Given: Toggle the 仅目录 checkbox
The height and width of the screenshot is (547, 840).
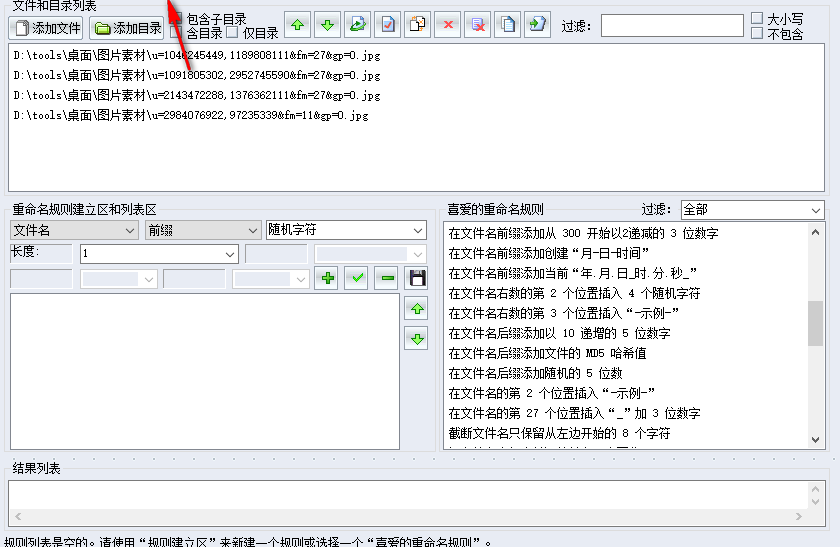Looking at the screenshot, I should [x=232, y=33].
